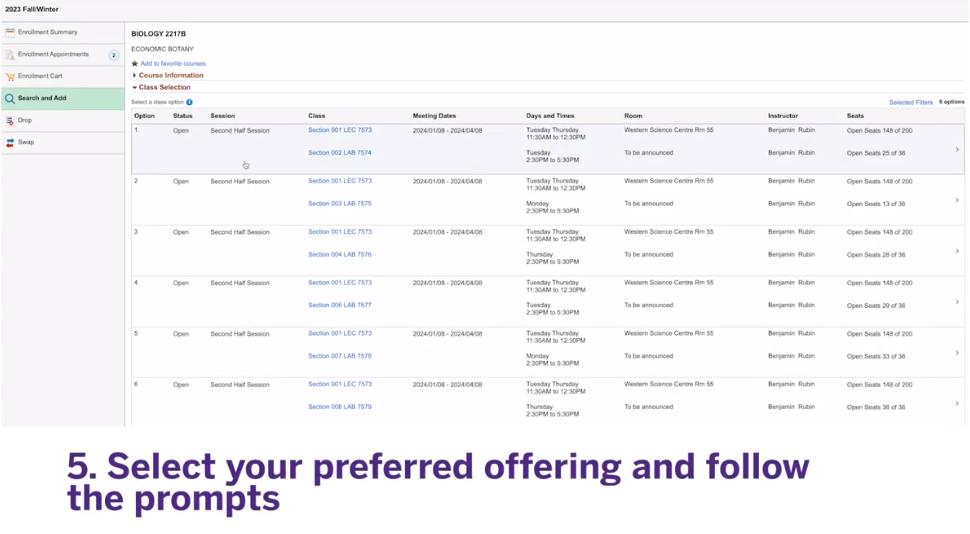970x534 pixels.
Task: Click the Search and Add magnifier icon
Action: click(x=10, y=98)
